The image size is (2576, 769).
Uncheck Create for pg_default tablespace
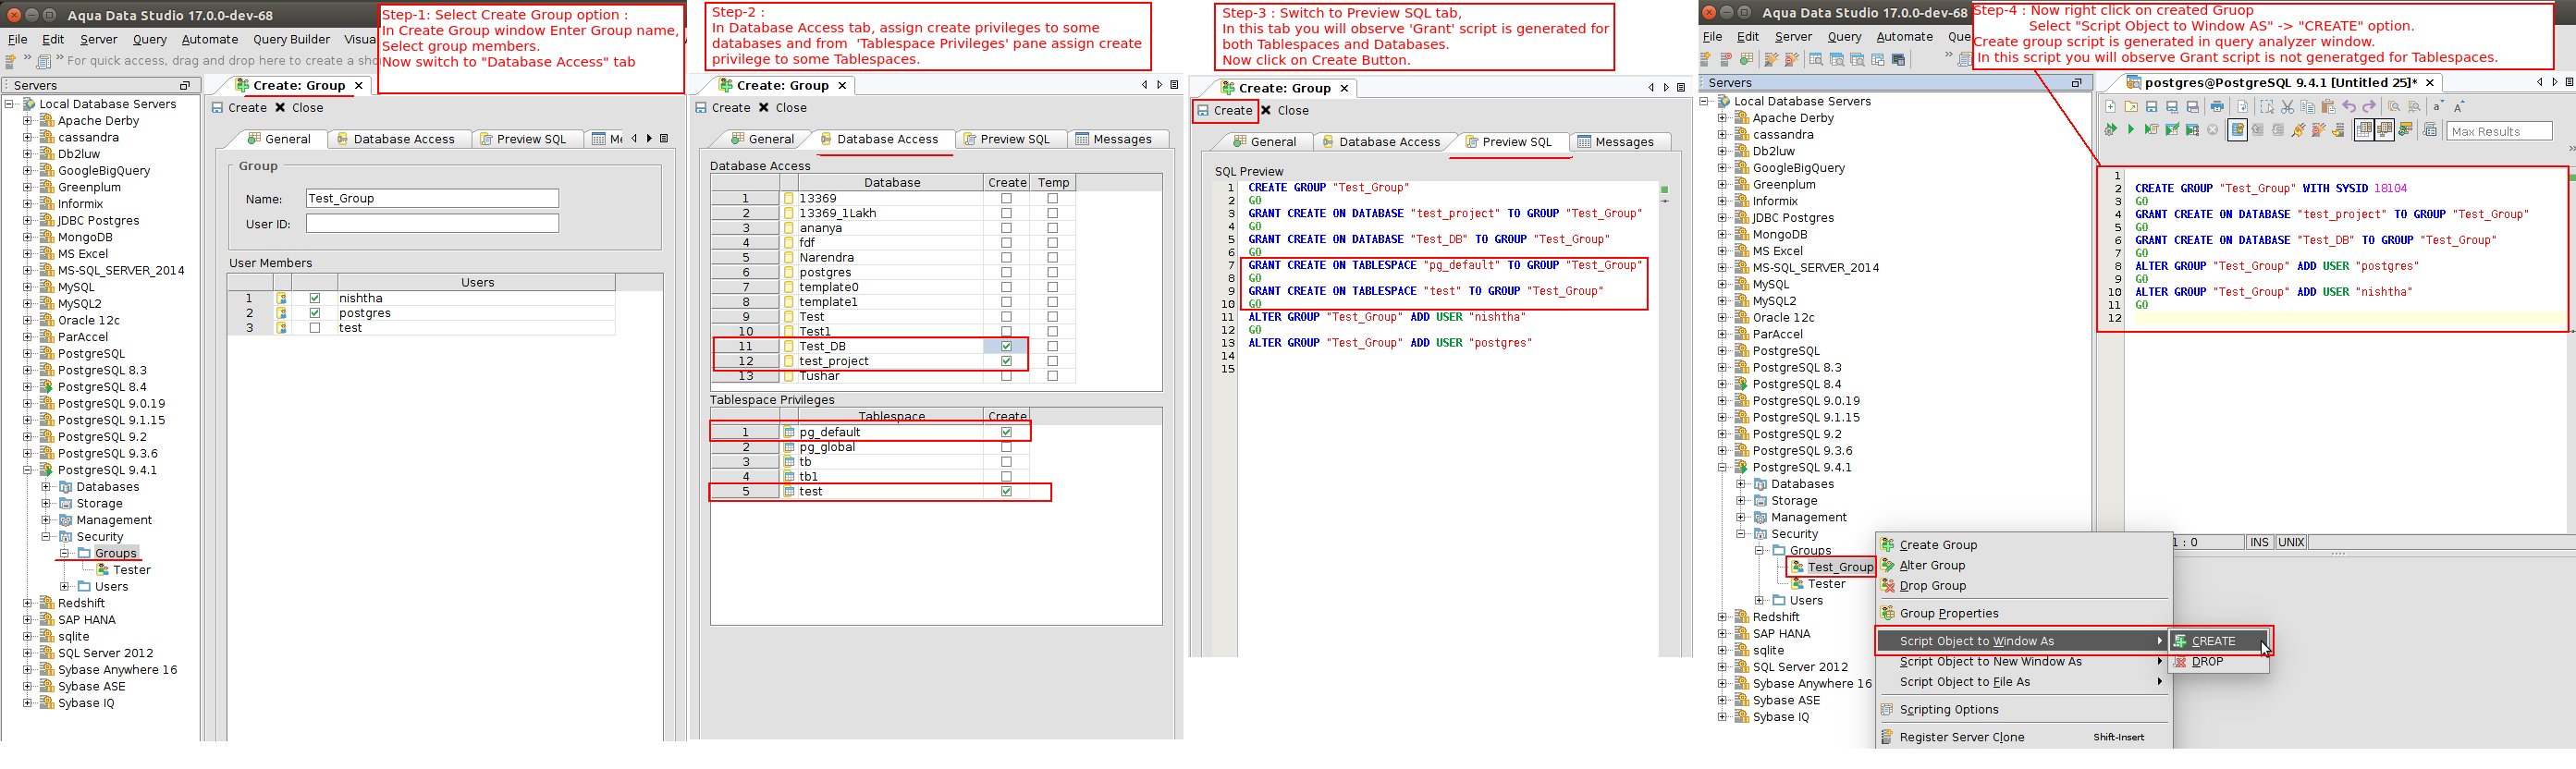coord(1006,432)
